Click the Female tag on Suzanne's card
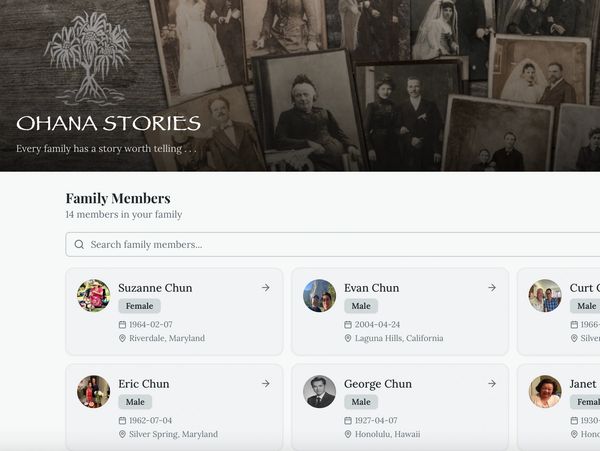600x451 pixels. point(139,306)
